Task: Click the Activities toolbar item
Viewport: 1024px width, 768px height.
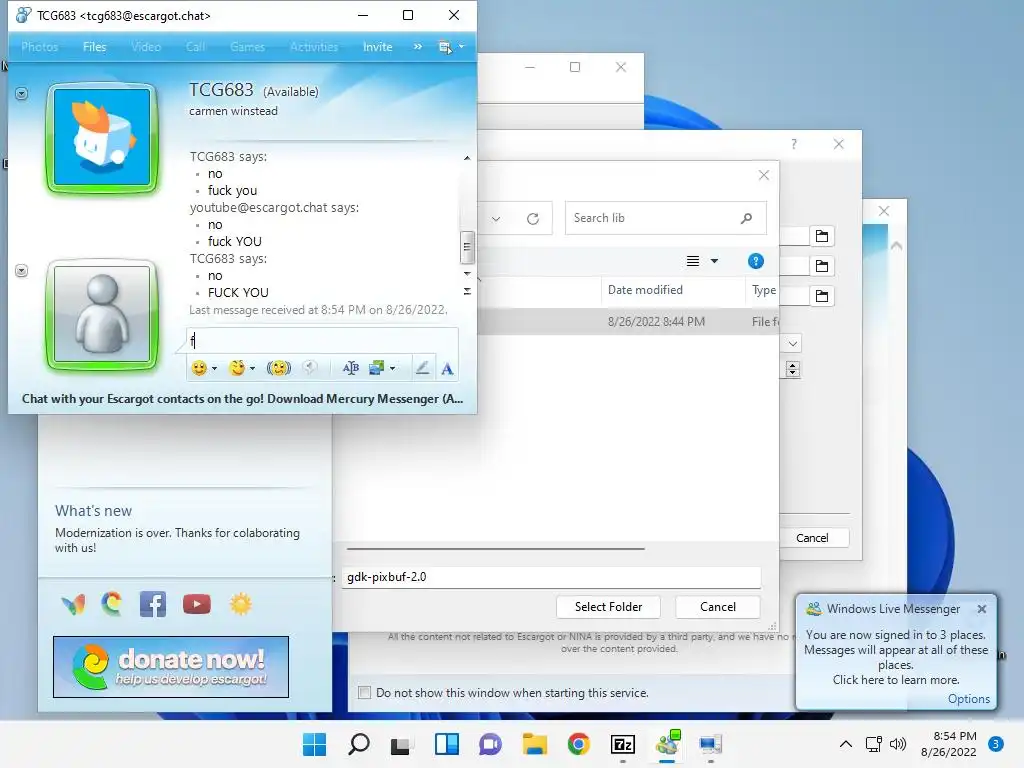Action: pos(314,47)
